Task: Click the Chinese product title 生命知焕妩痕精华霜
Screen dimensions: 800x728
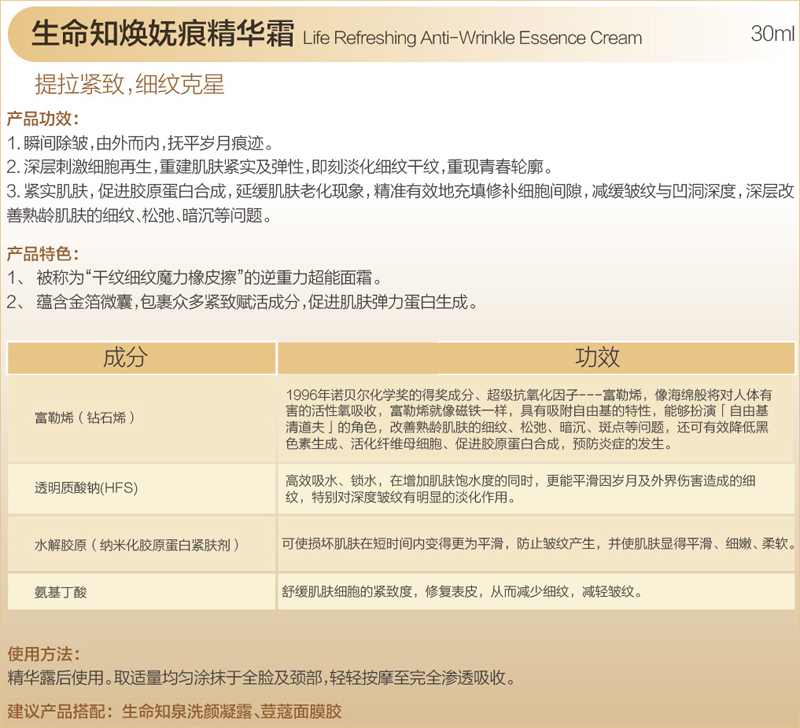Action: pyautogui.click(x=165, y=37)
